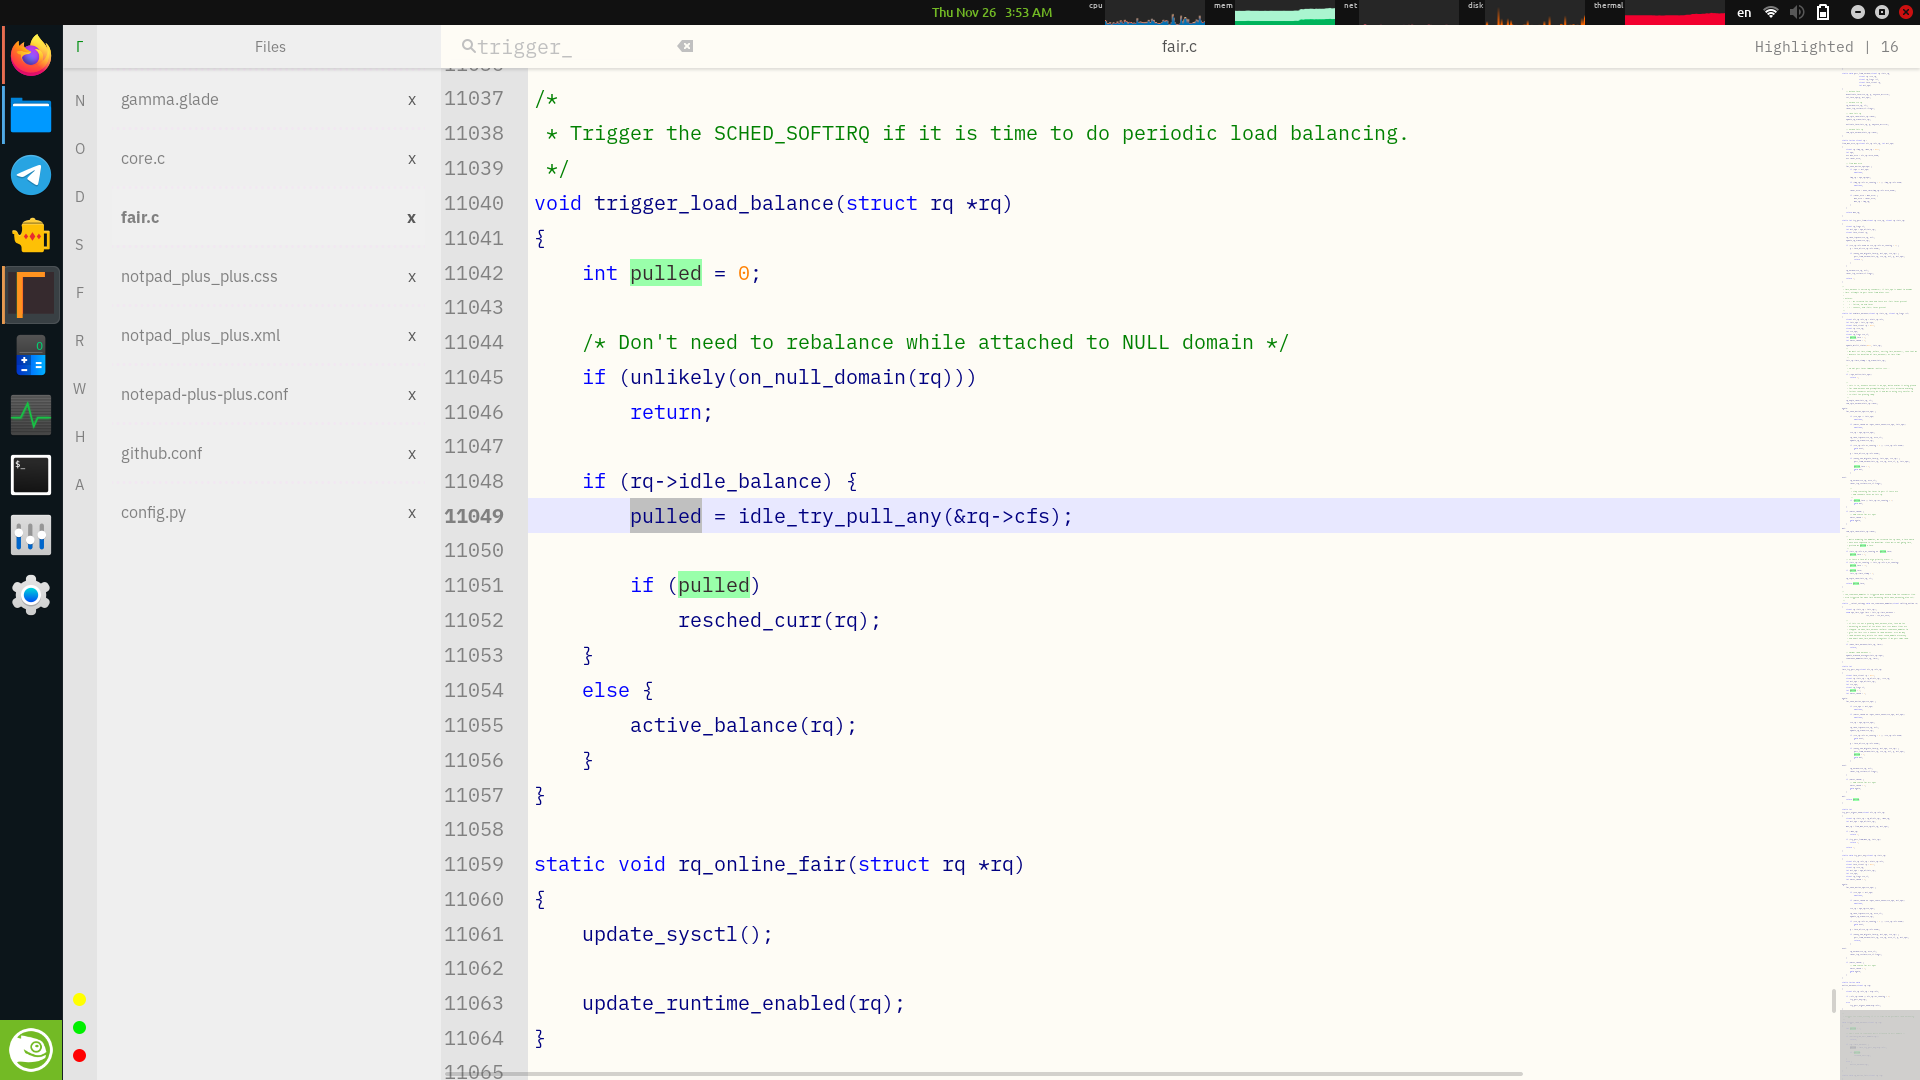
Task: Click 'resched_curr(rq);' on line 11052
Action: click(x=779, y=621)
